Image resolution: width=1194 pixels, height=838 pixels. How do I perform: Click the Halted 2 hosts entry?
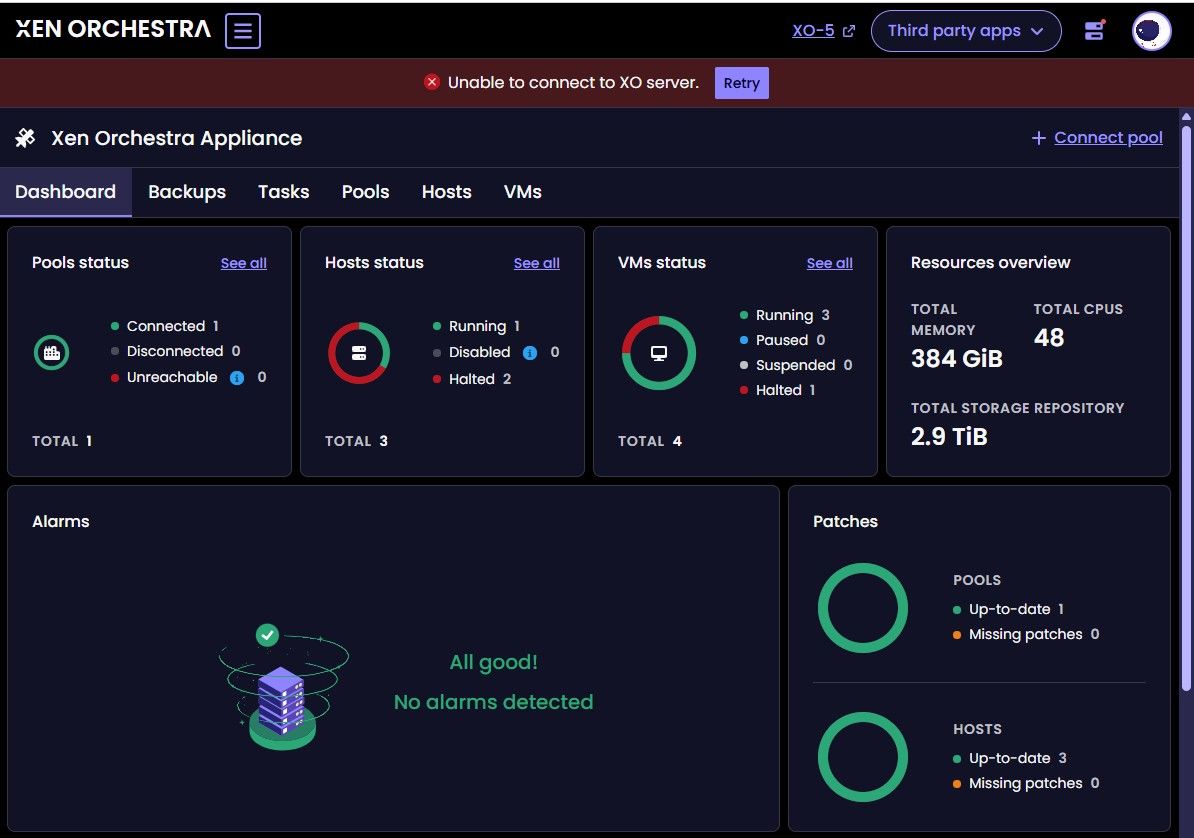(x=472, y=379)
